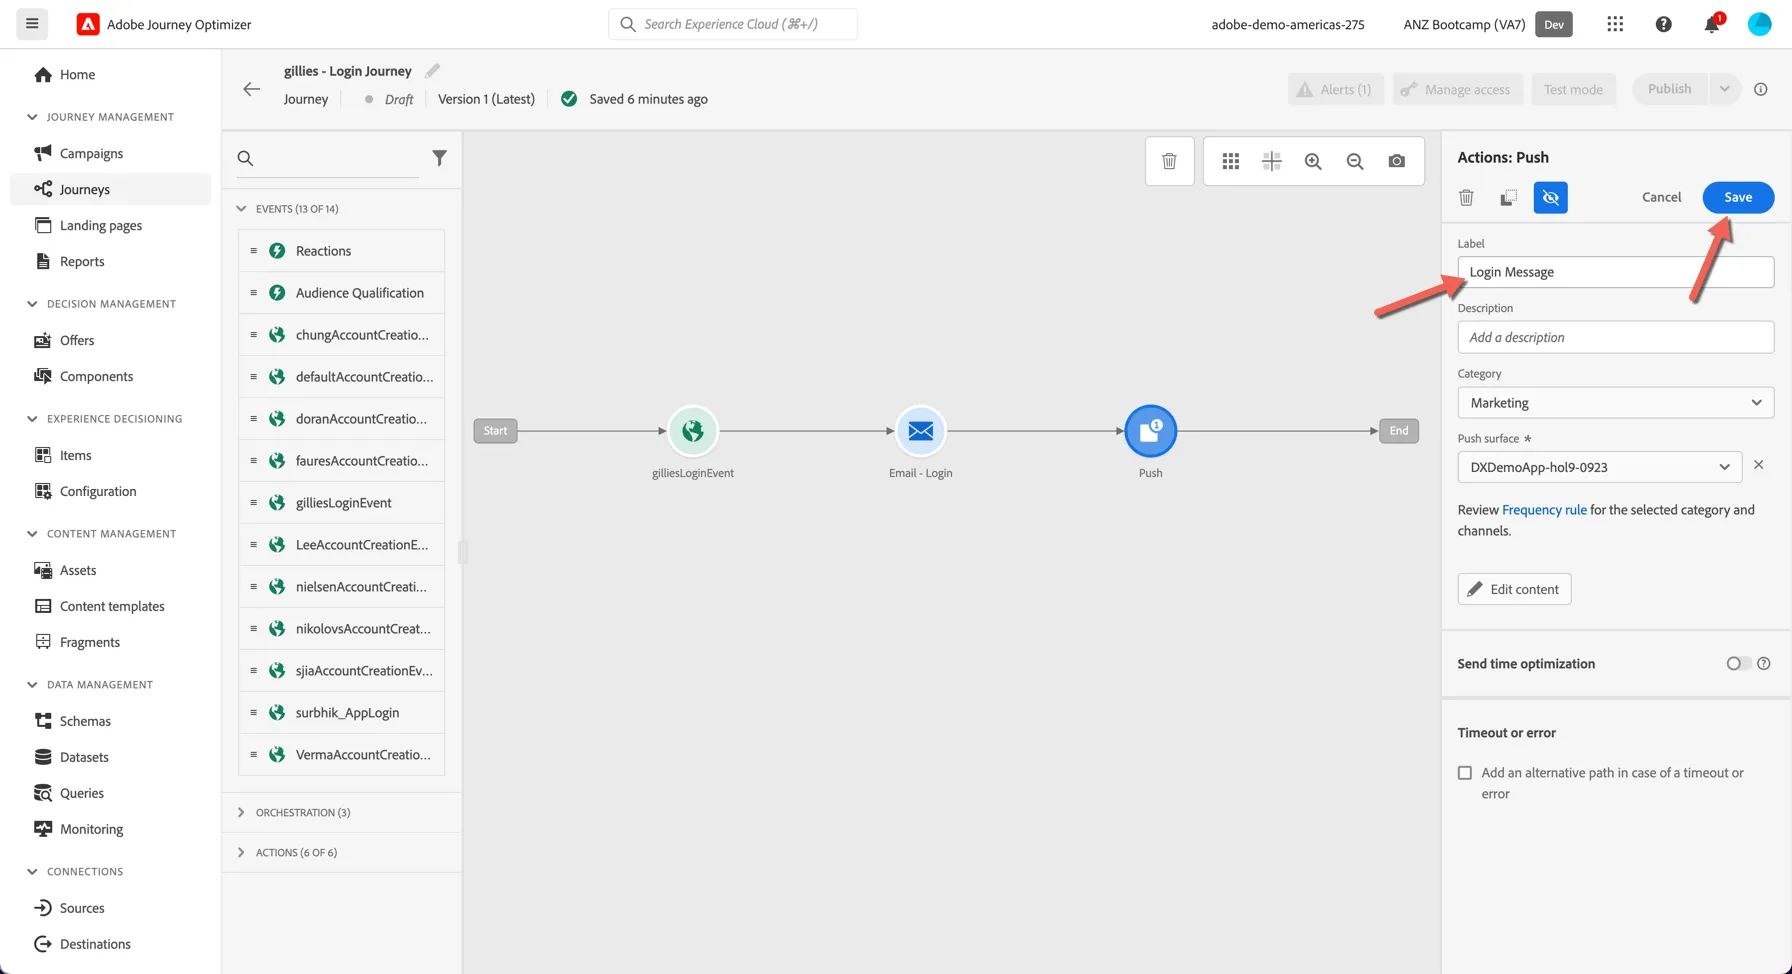Capture canvas screenshot with camera icon

coord(1397,161)
